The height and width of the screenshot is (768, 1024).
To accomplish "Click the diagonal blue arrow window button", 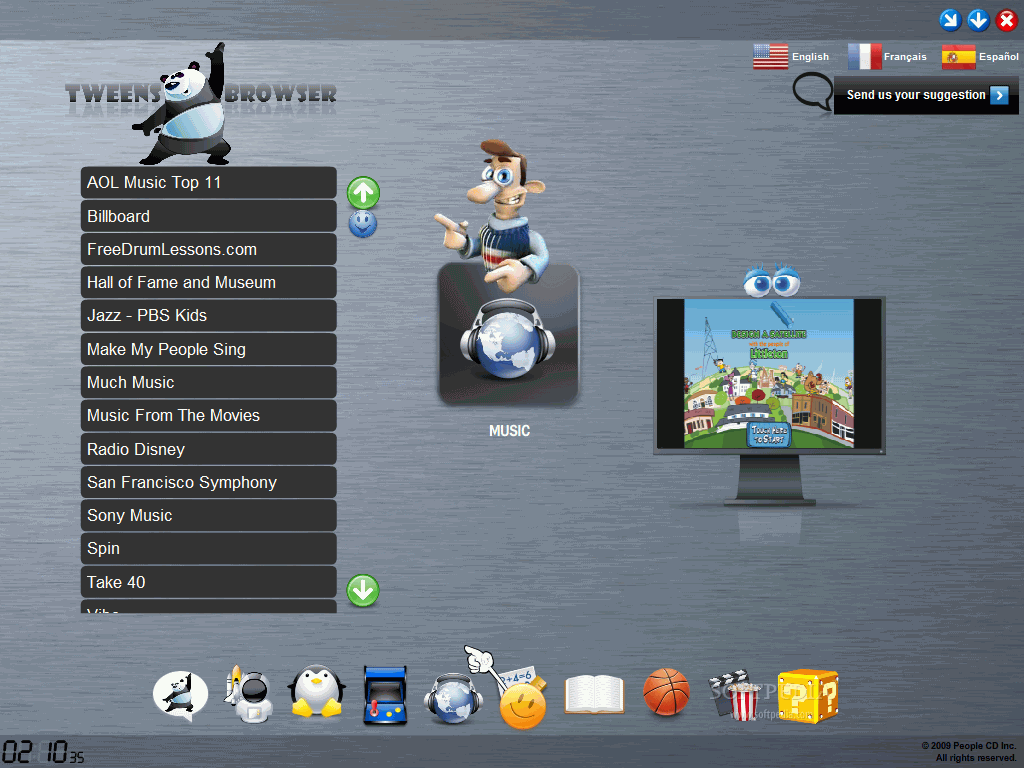I will pos(950,20).
